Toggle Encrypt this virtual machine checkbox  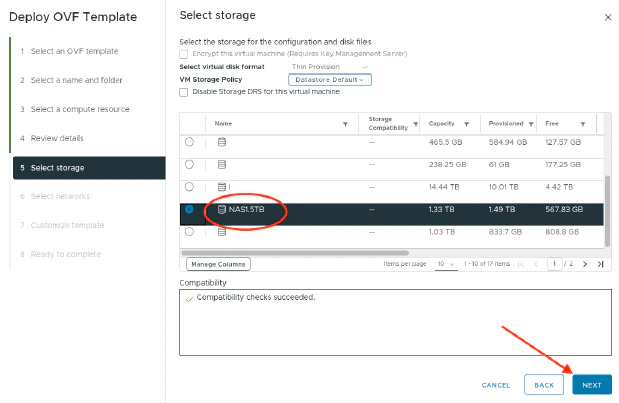(184, 54)
